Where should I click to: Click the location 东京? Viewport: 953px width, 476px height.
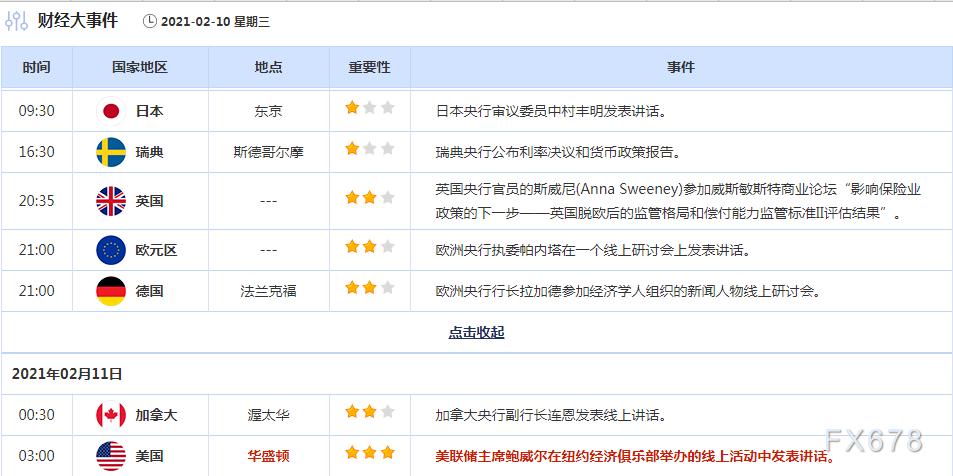pyautogui.click(x=269, y=111)
